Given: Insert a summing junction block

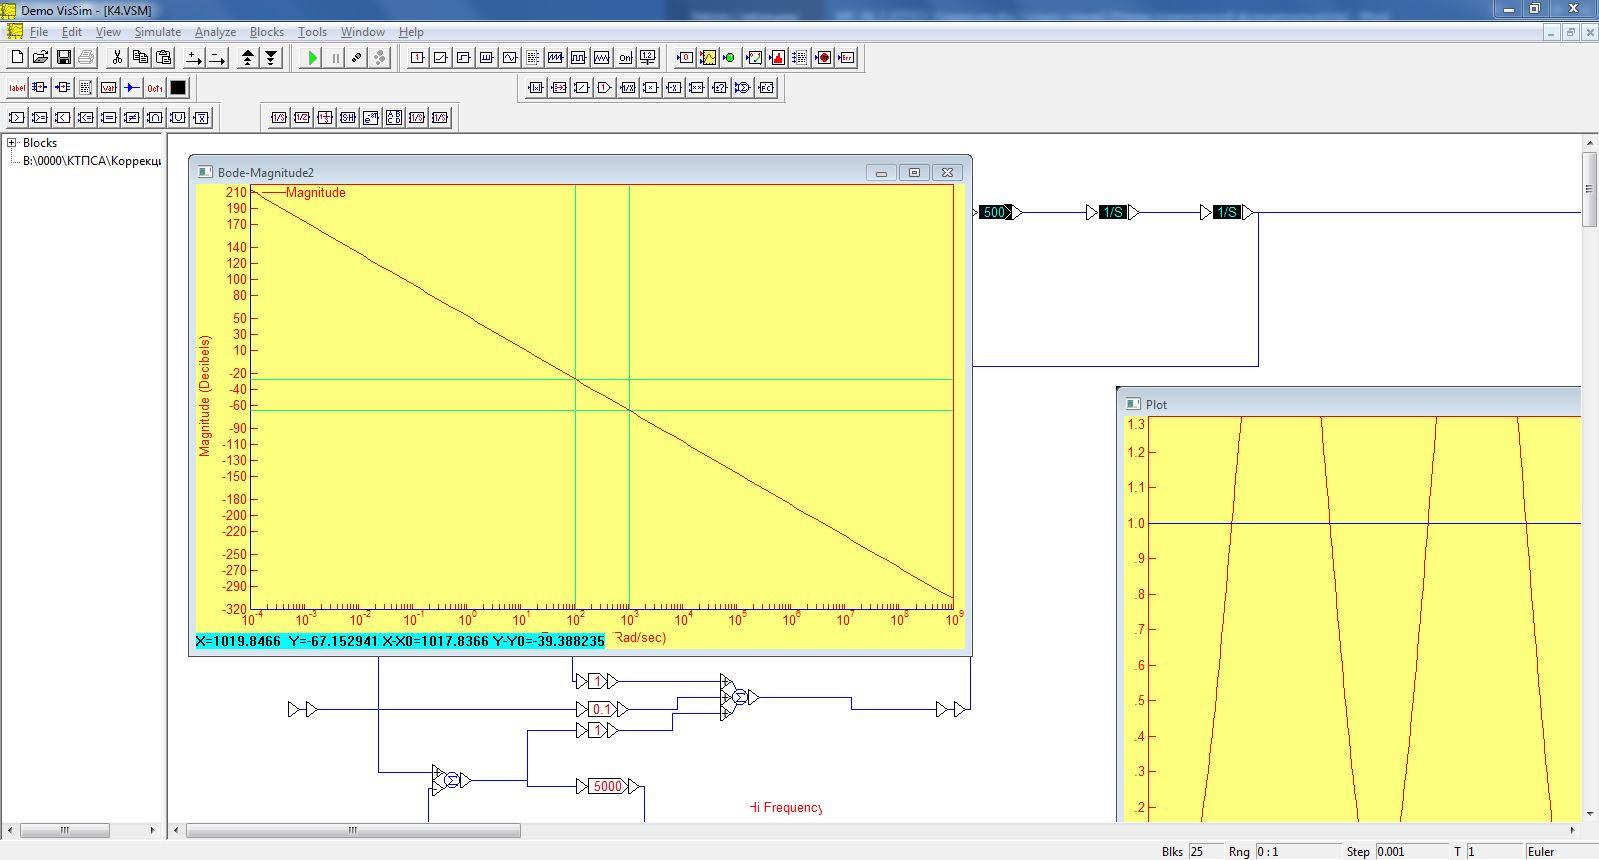Looking at the screenshot, I should [742, 88].
